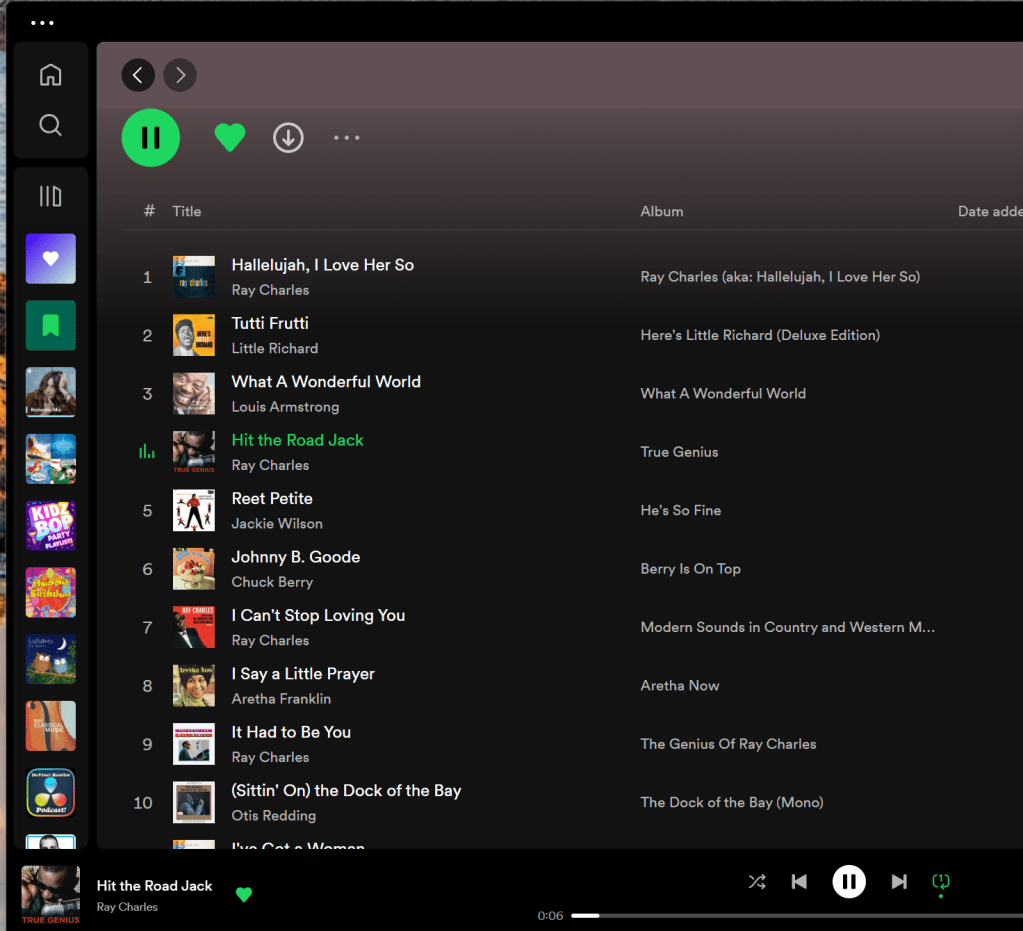The width and height of the screenshot is (1023, 931).
Task: Open the What A Wonderful World album link
Action: tap(723, 393)
